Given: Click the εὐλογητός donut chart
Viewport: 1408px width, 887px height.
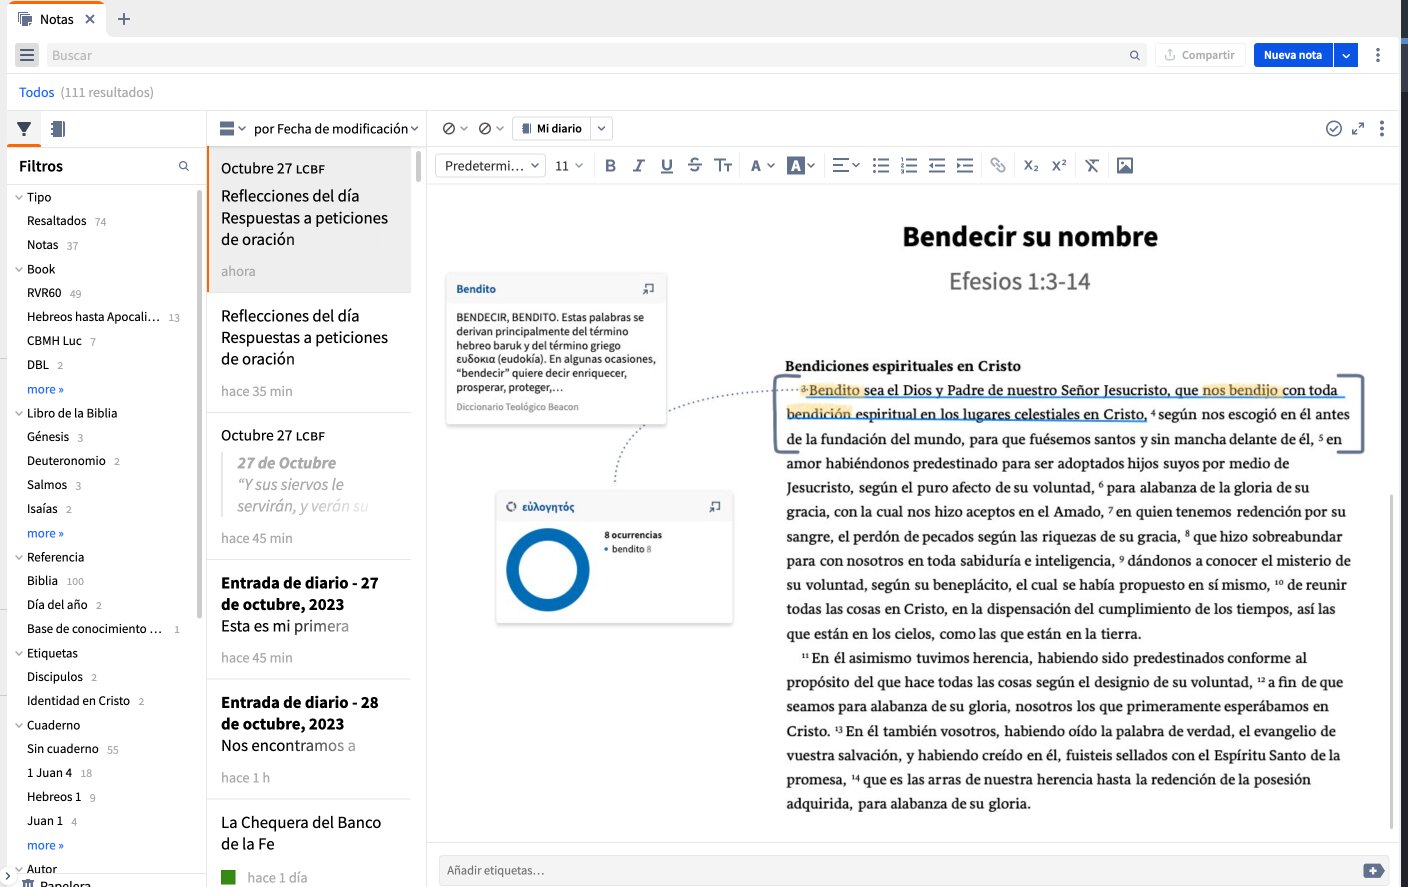Looking at the screenshot, I should click(548, 570).
